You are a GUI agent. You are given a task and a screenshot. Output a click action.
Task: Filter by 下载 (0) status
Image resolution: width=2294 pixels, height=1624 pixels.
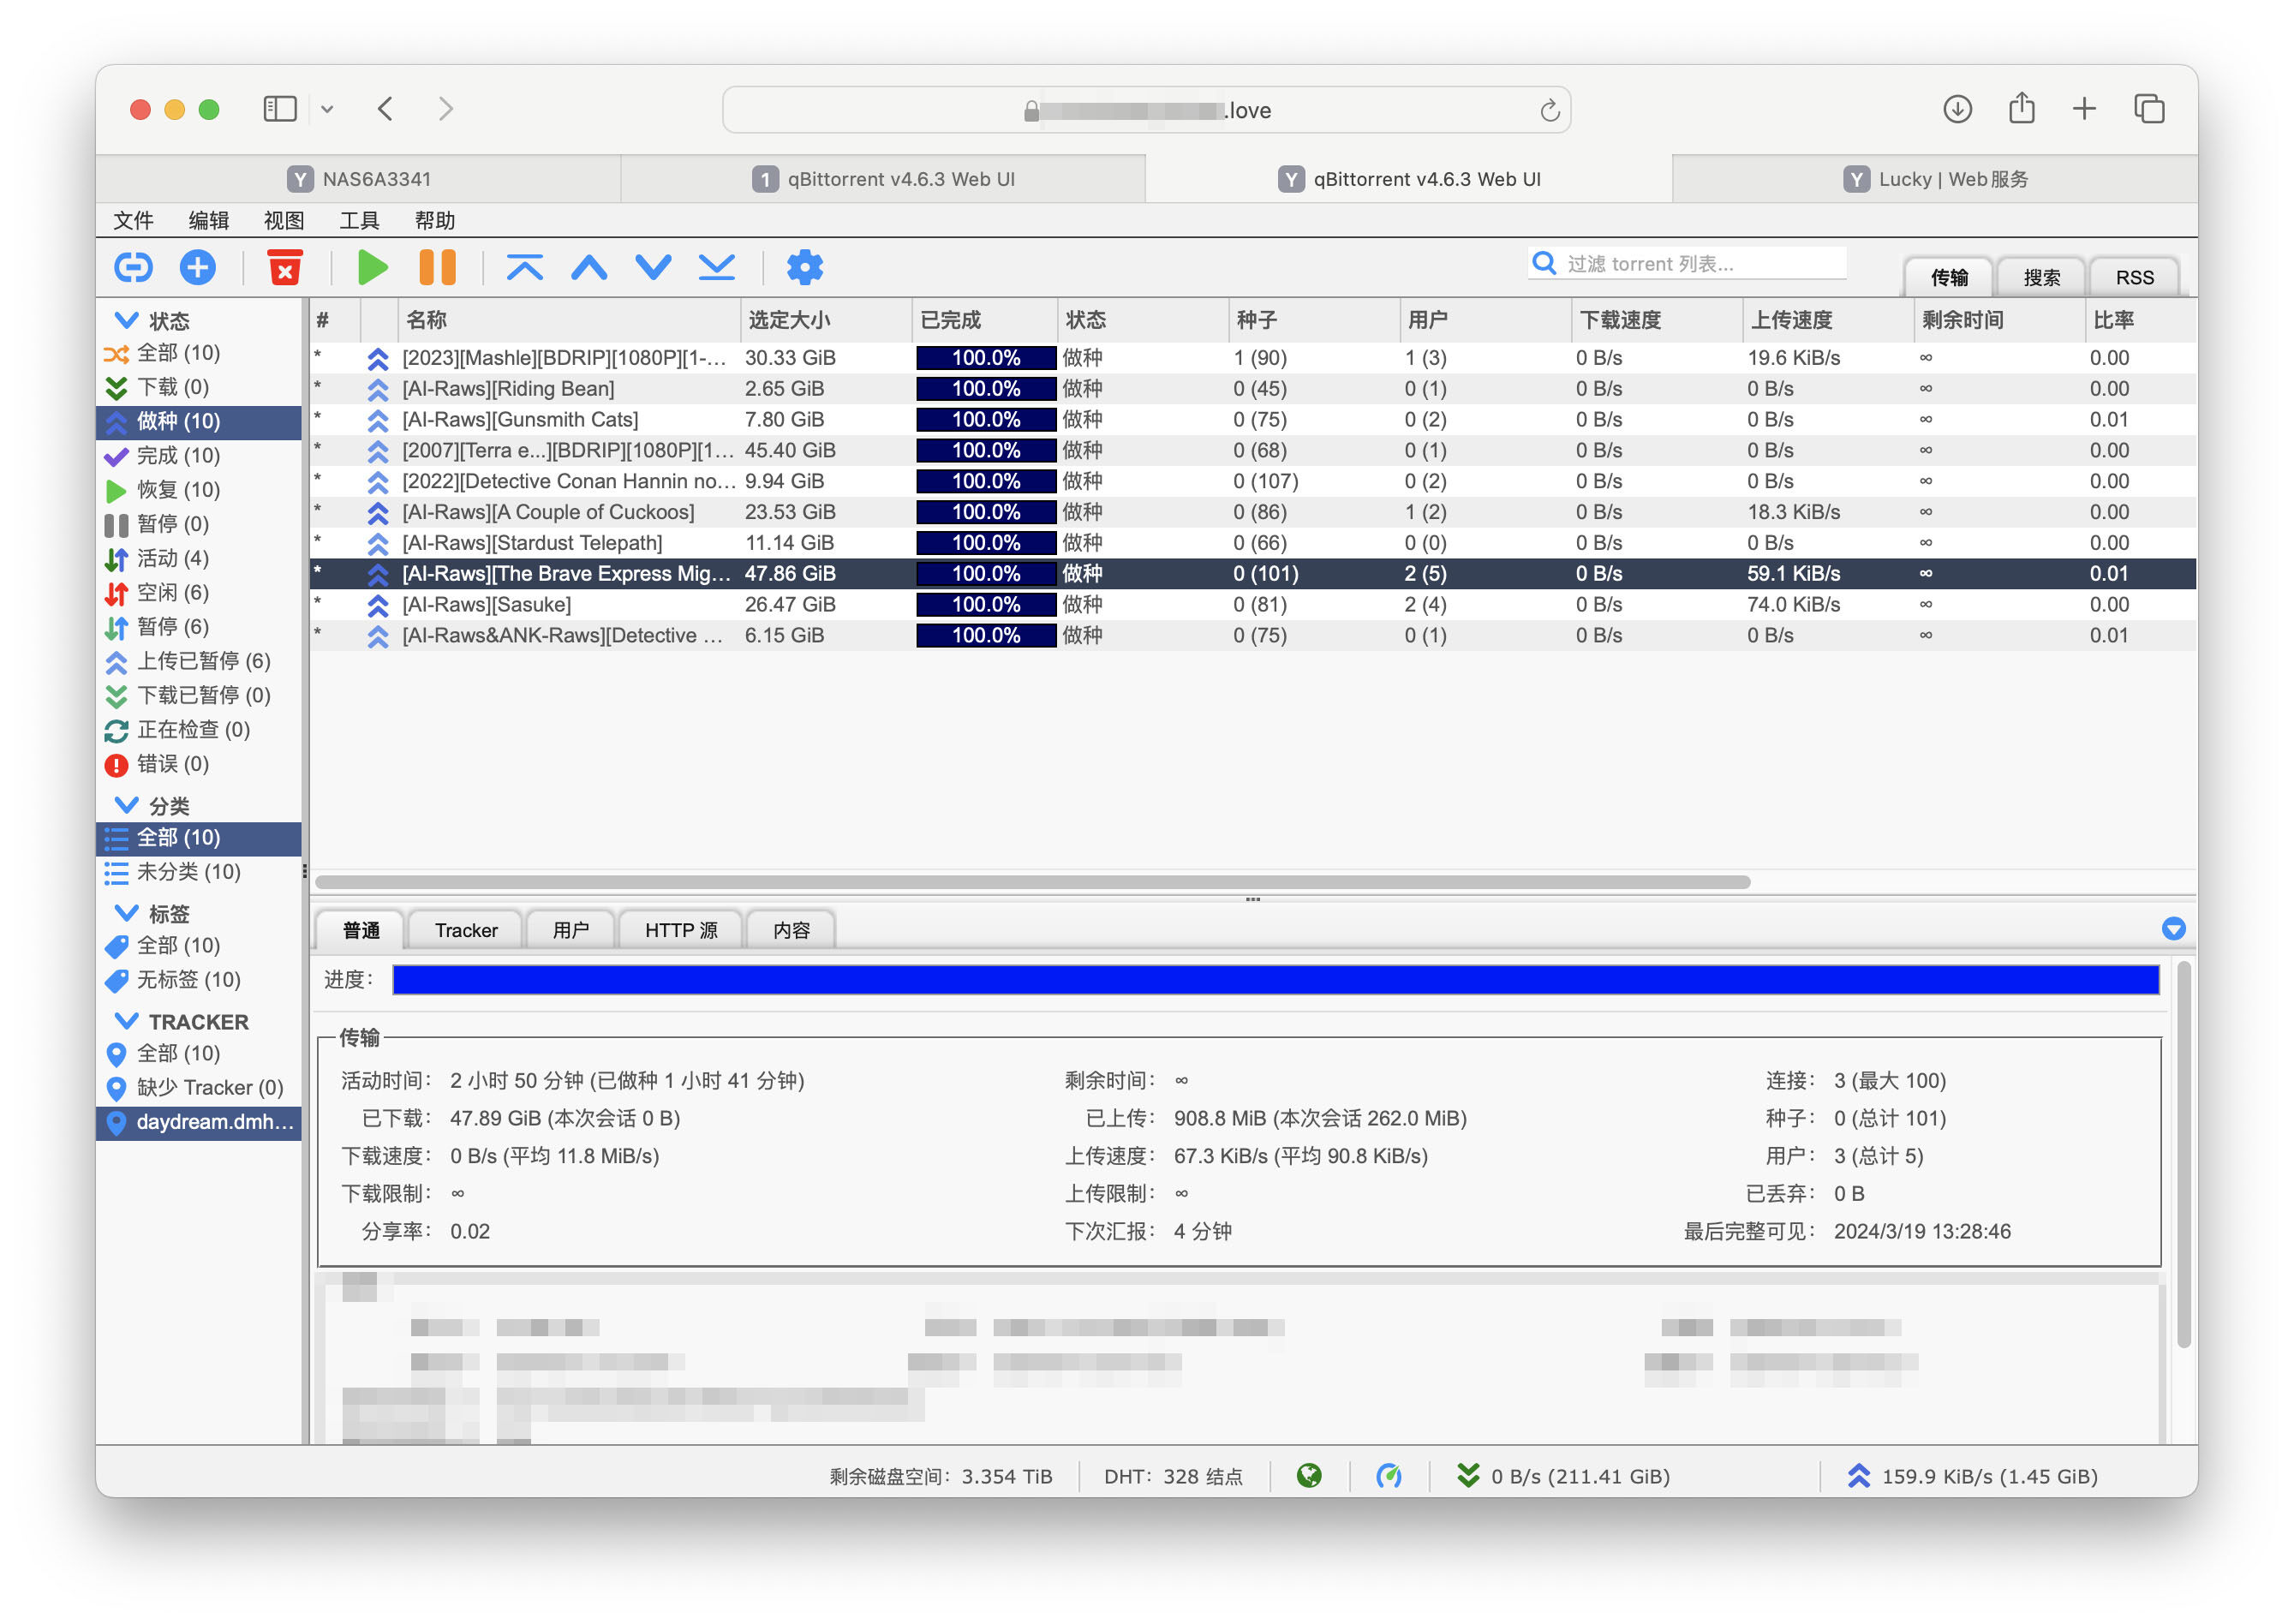tap(199, 387)
